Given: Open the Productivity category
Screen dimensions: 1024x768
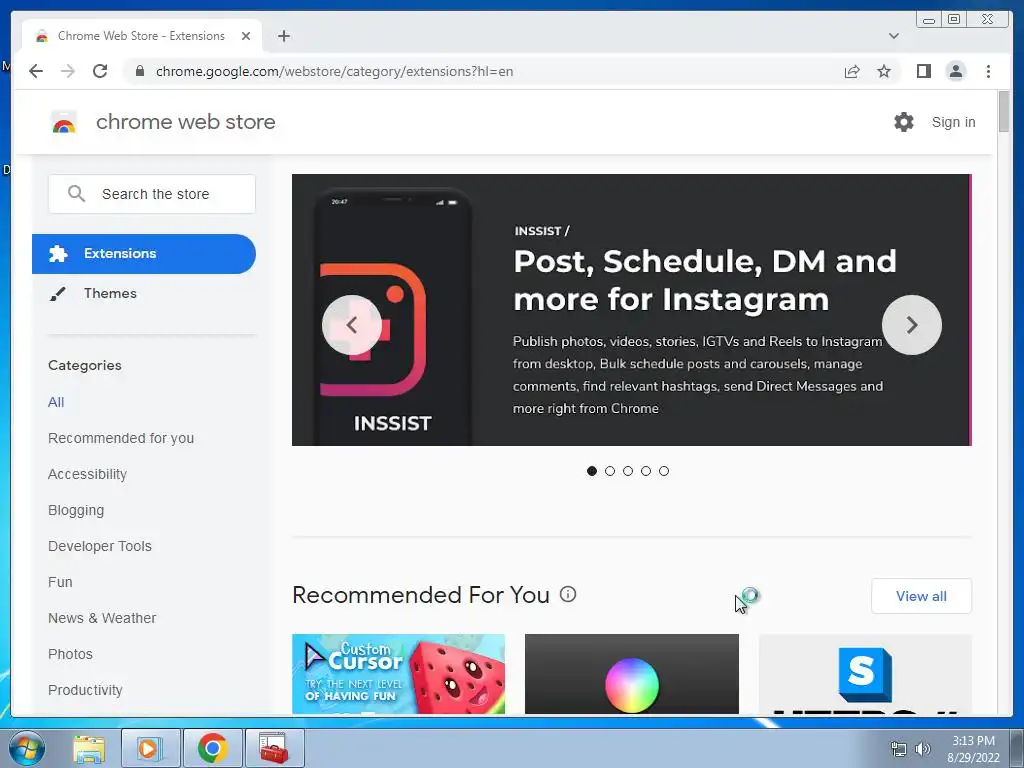Looking at the screenshot, I should [x=86, y=690].
